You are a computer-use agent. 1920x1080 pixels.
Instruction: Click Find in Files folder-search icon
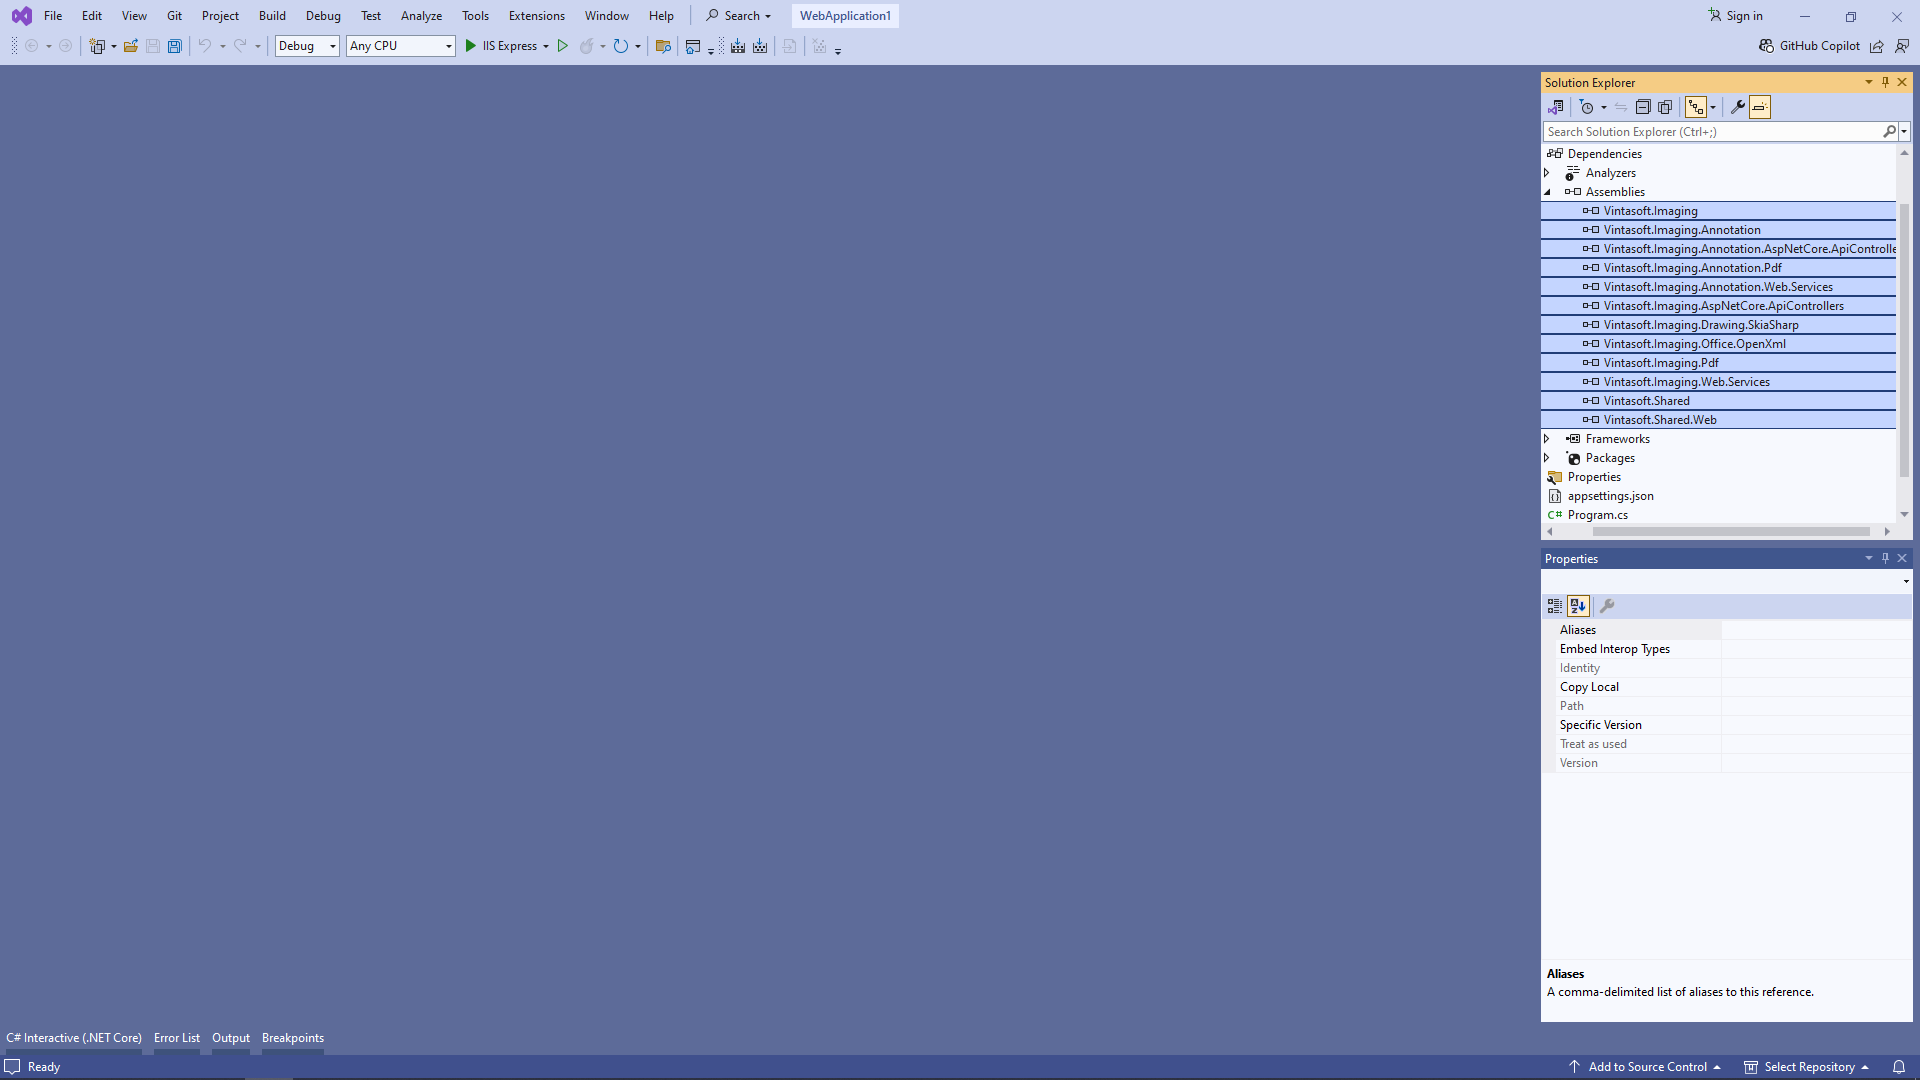[x=663, y=46]
